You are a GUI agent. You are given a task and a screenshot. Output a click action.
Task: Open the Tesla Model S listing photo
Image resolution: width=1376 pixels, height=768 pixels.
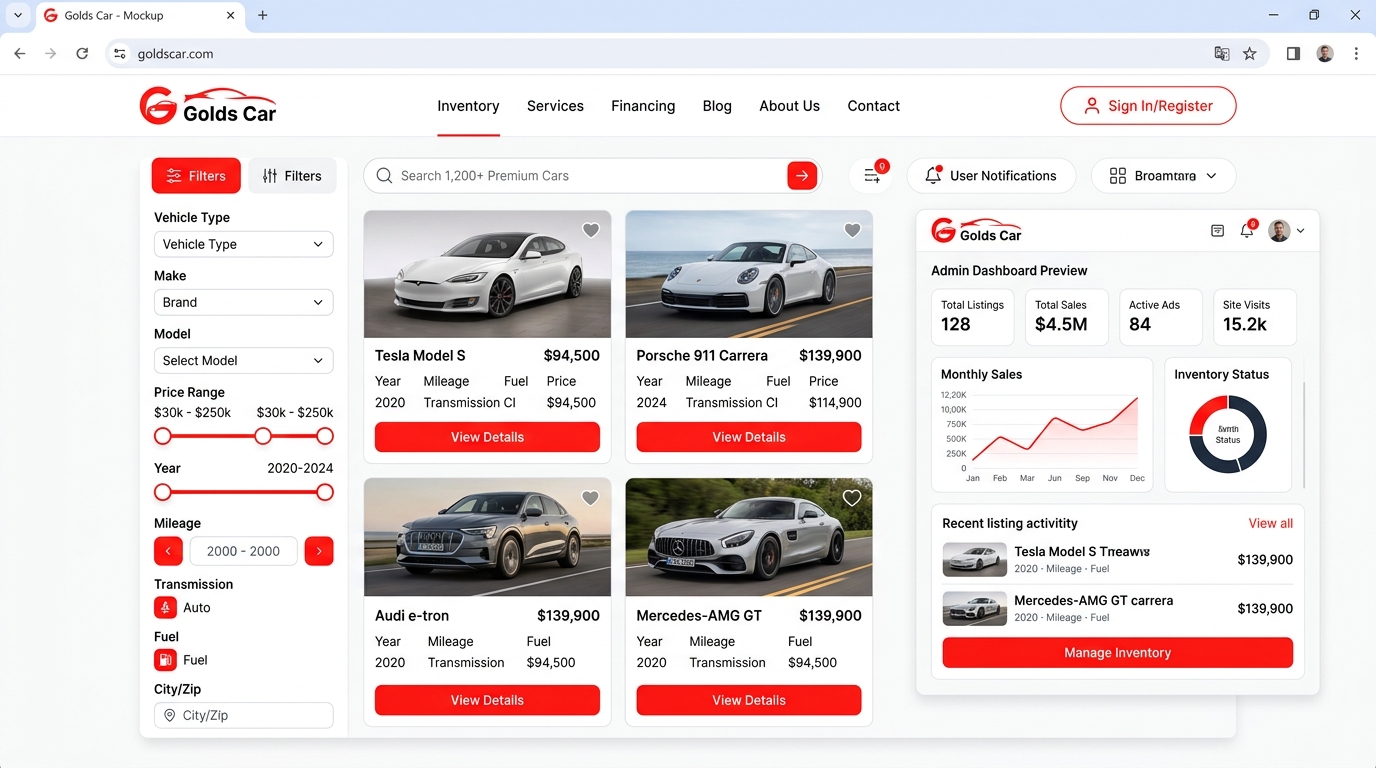pyautogui.click(x=487, y=274)
